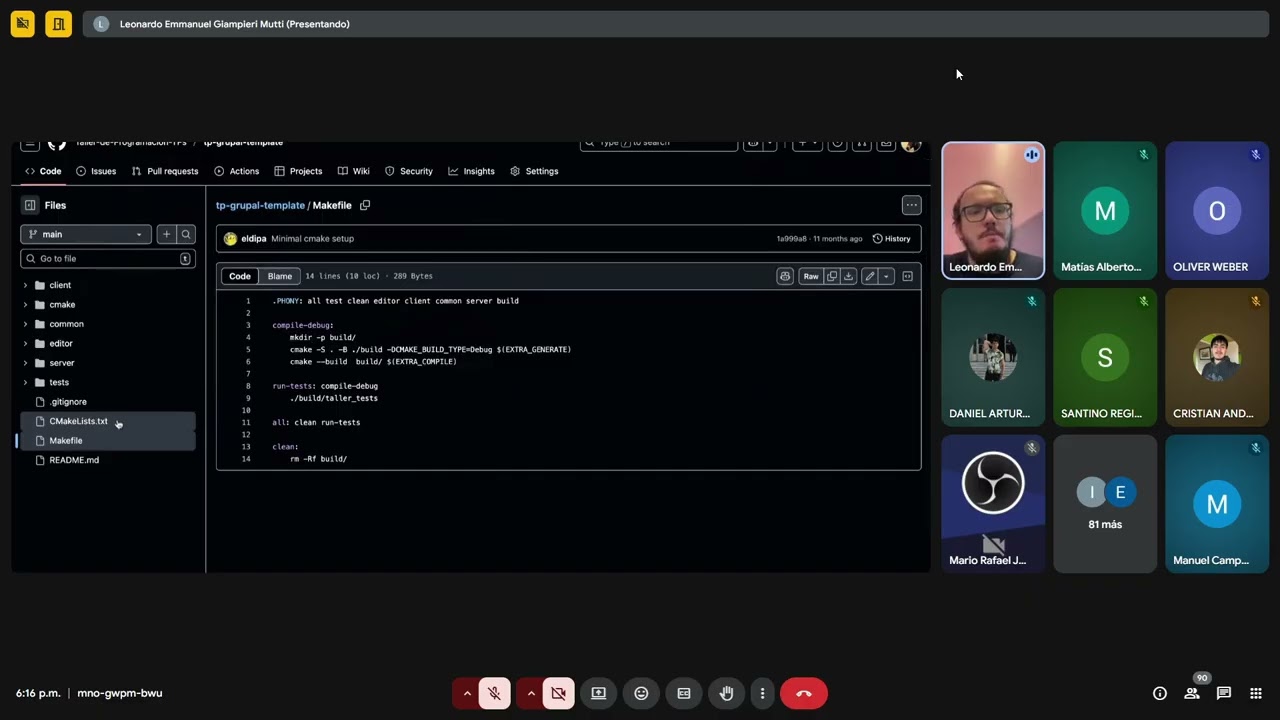Image resolution: width=1280 pixels, height=720 pixels.
Task: Turn on the microphone in the call bar
Action: (494, 693)
